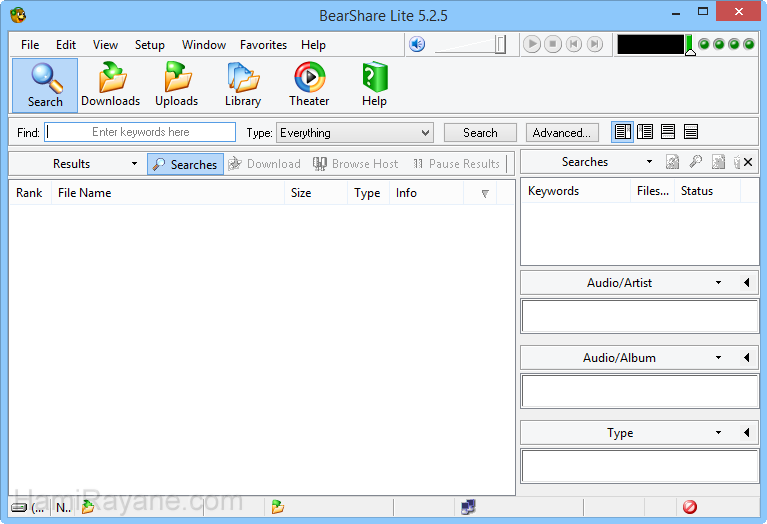Open the Uploads view
The width and height of the screenshot is (767, 524).
(x=177, y=86)
